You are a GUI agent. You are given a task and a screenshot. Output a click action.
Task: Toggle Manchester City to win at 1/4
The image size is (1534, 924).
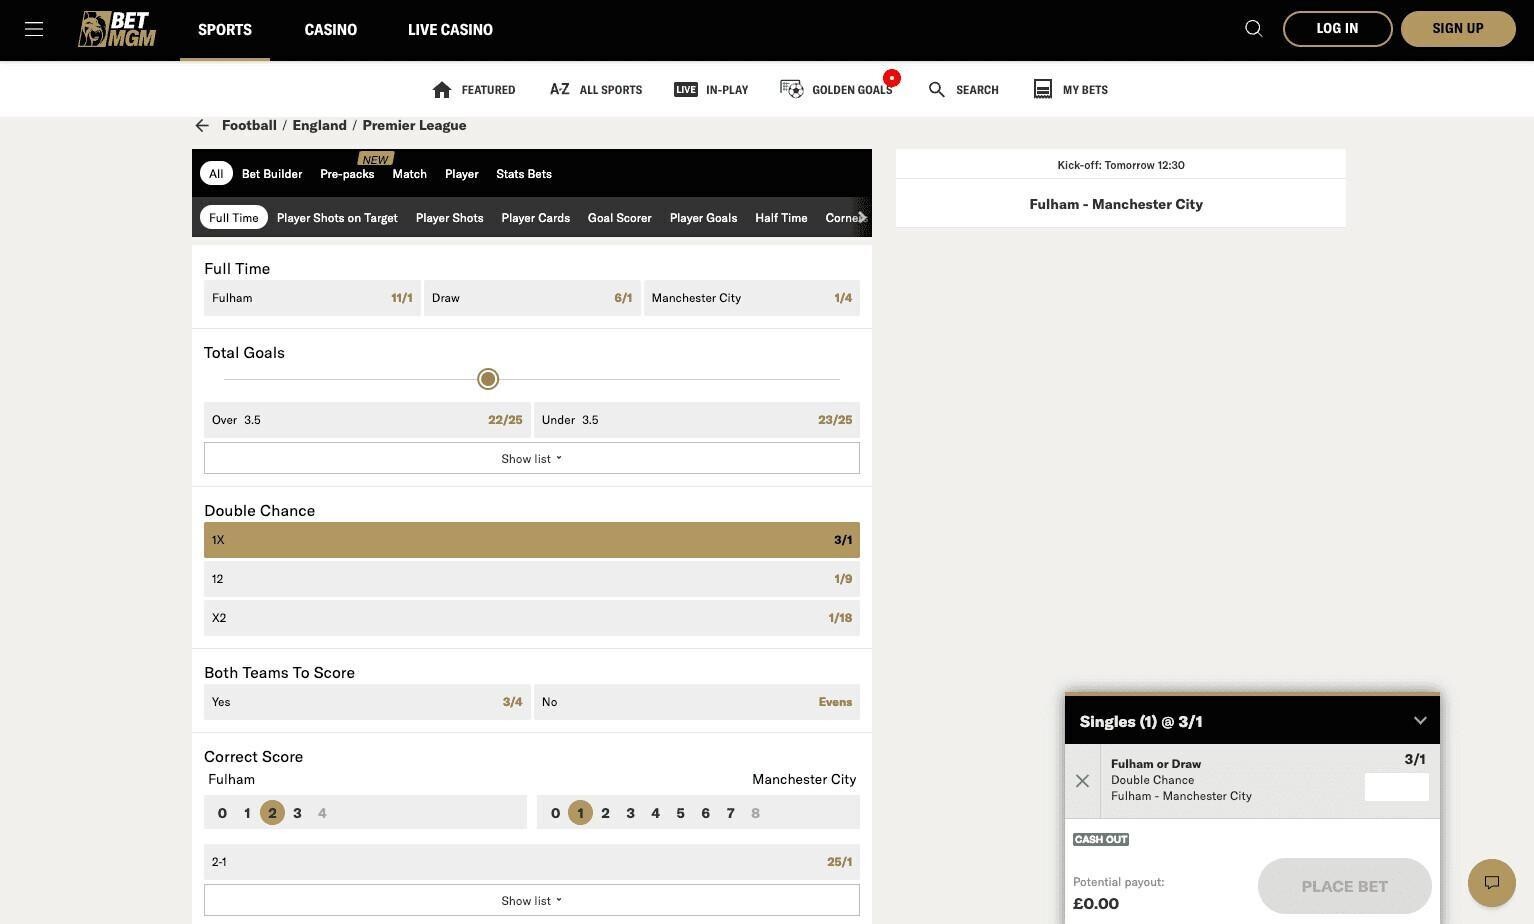pos(752,298)
